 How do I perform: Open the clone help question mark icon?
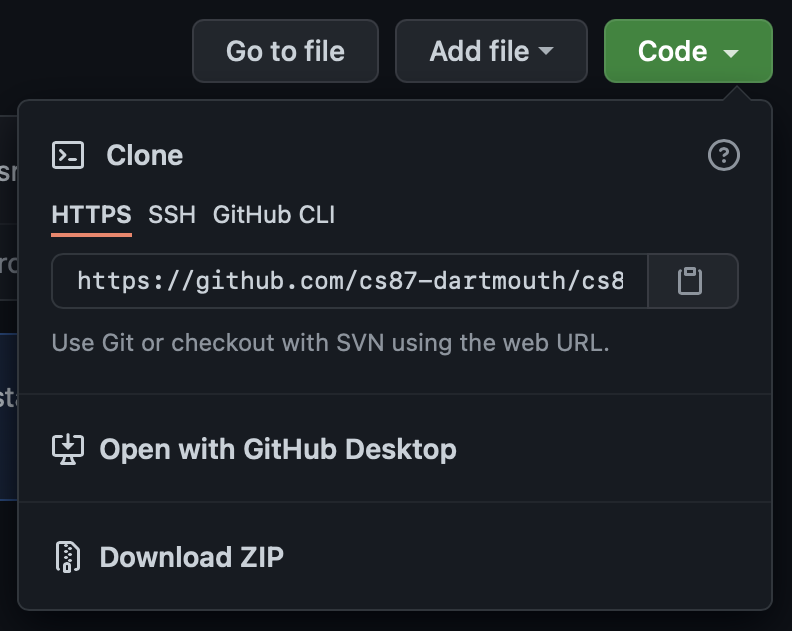click(723, 155)
